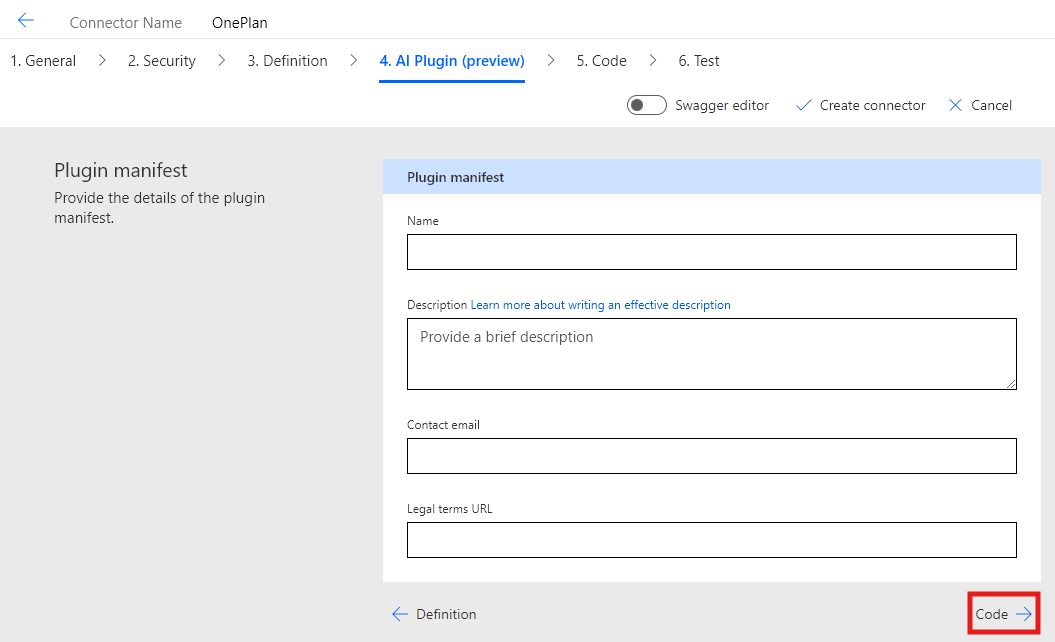Click the Legal terms URL input field
This screenshot has width=1055, height=642.
[711, 540]
